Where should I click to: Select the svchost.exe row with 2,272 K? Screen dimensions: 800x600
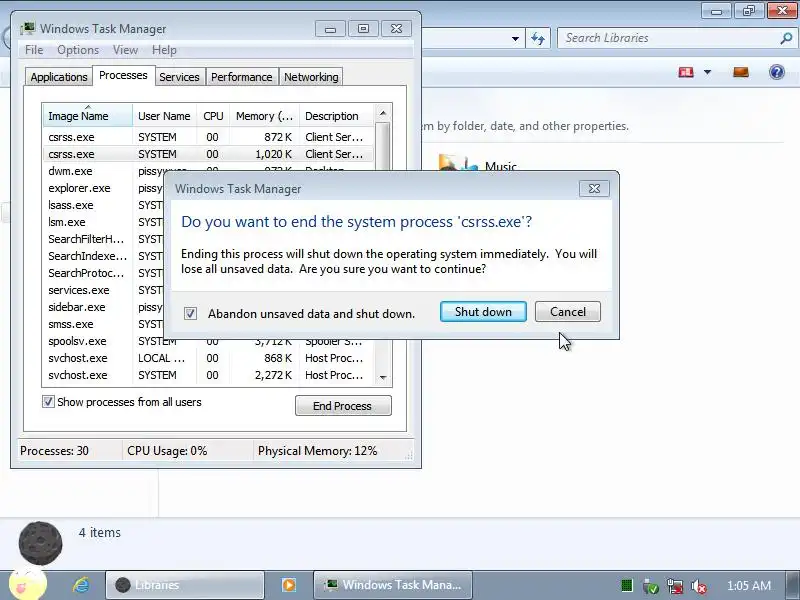tap(208, 375)
